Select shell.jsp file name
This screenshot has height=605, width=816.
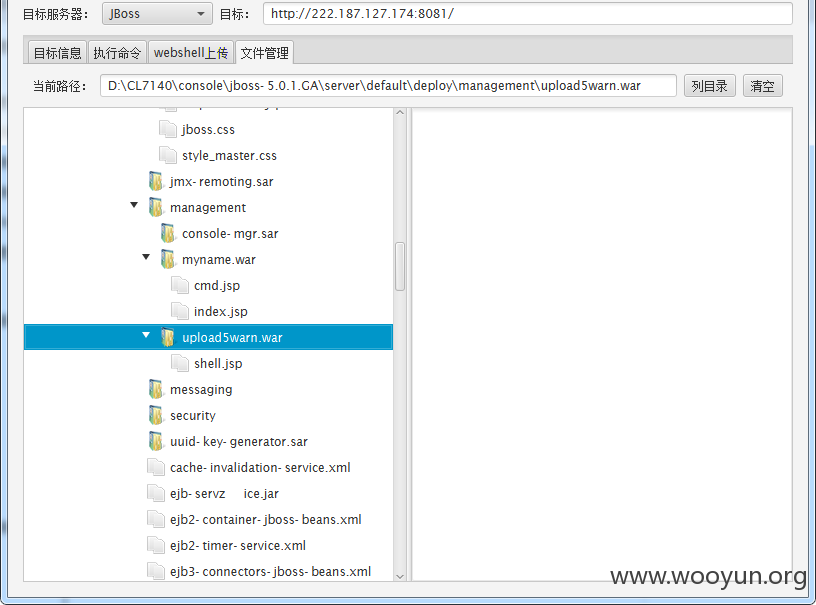(218, 364)
